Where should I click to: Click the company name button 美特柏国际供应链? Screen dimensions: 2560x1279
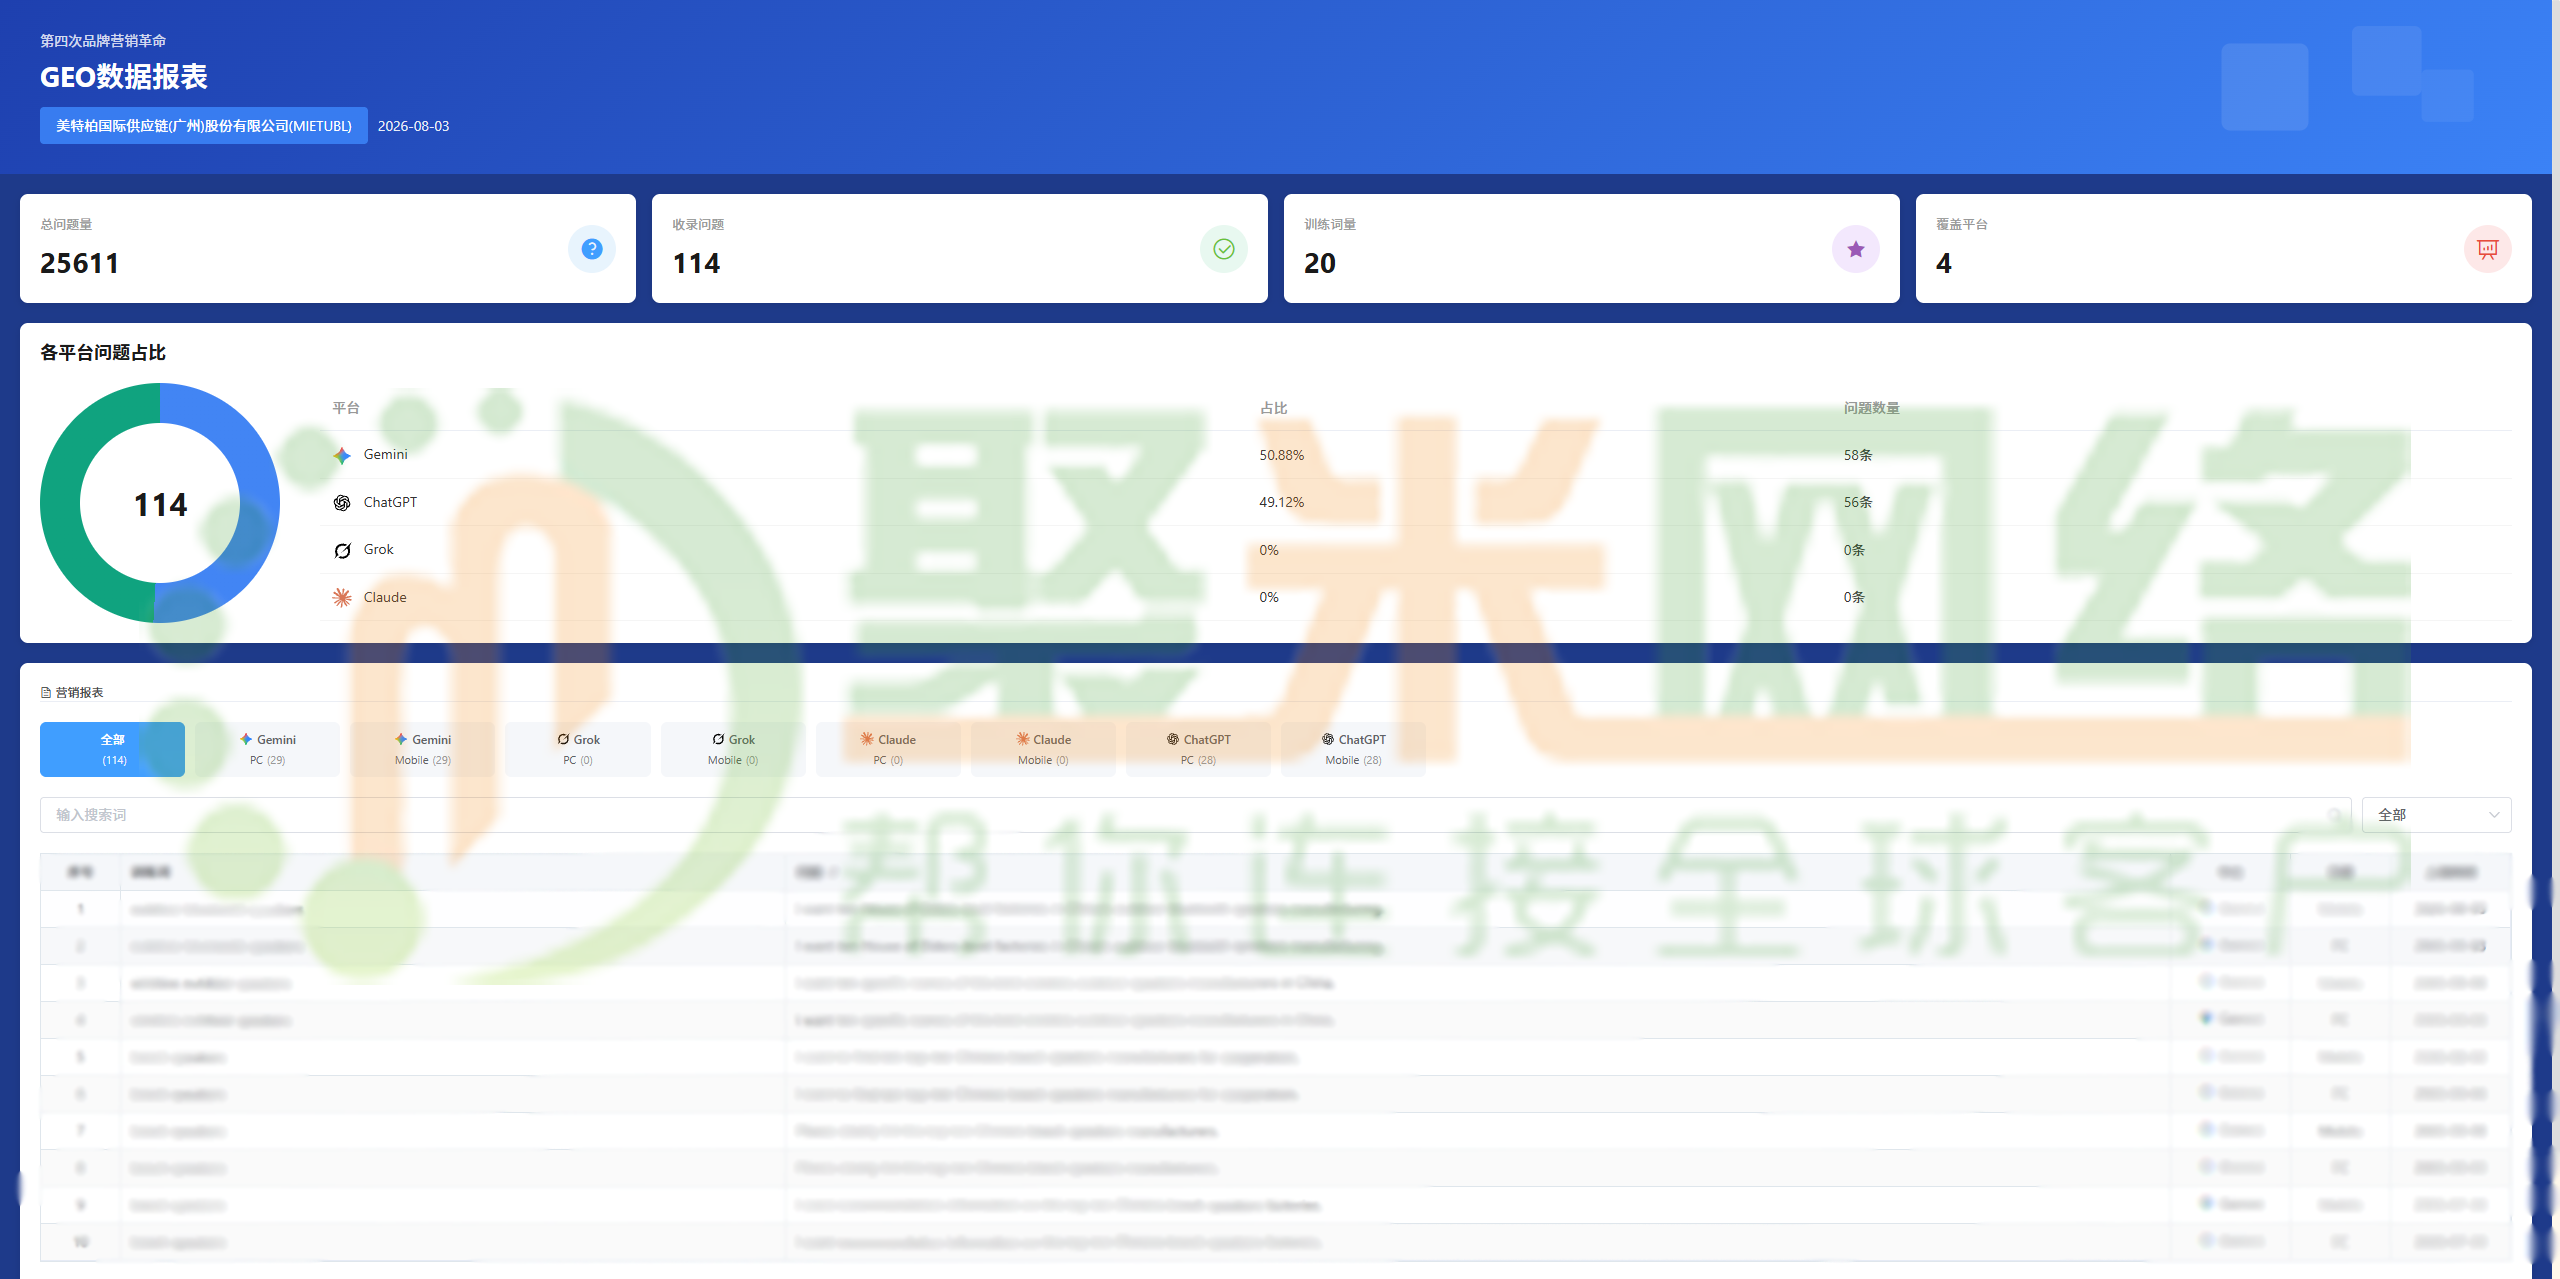tap(204, 126)
